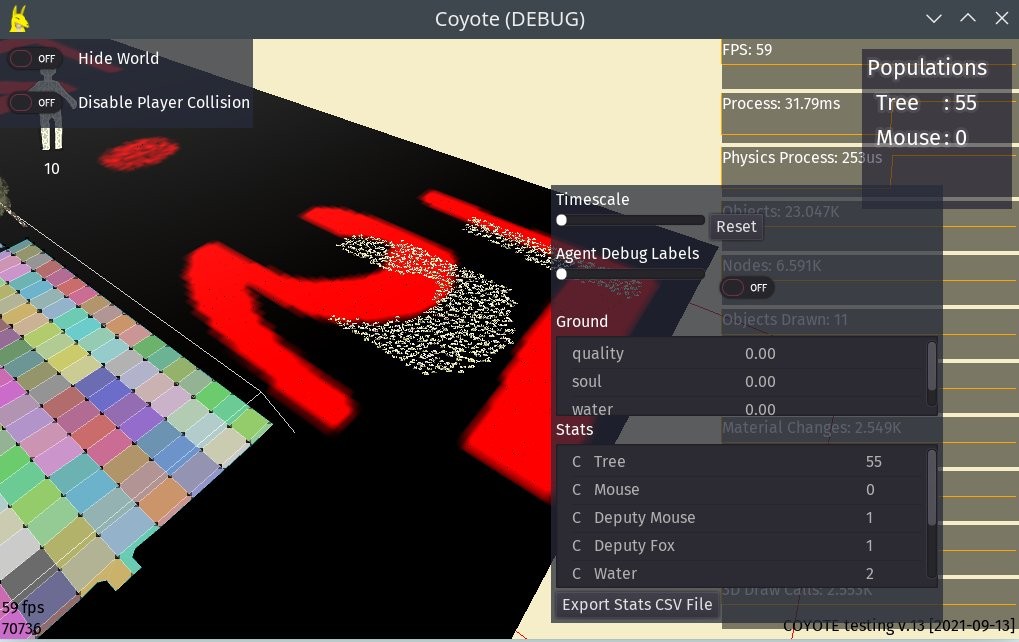This screenshot has width=1019, height=642.
Task: Export the stats via Export Stats CSV File
Action: pos(637,604)
